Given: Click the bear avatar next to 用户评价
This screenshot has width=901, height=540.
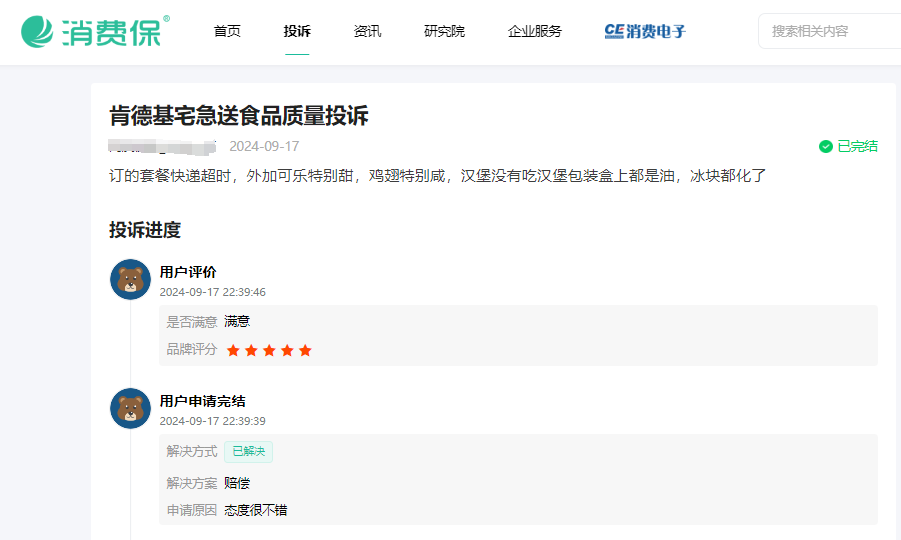Looking at the screenshot, I should [x=130, y=279].
